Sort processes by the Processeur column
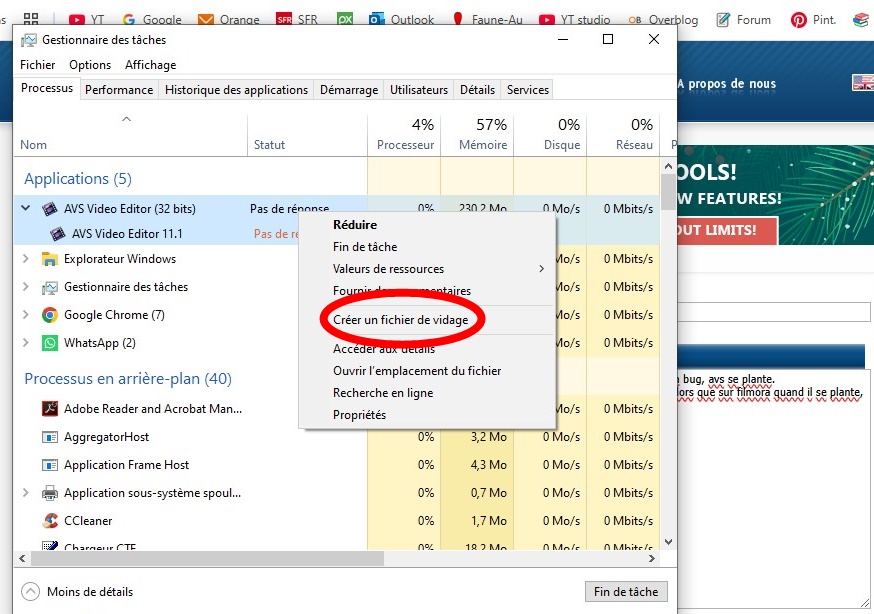 [404, 134]
